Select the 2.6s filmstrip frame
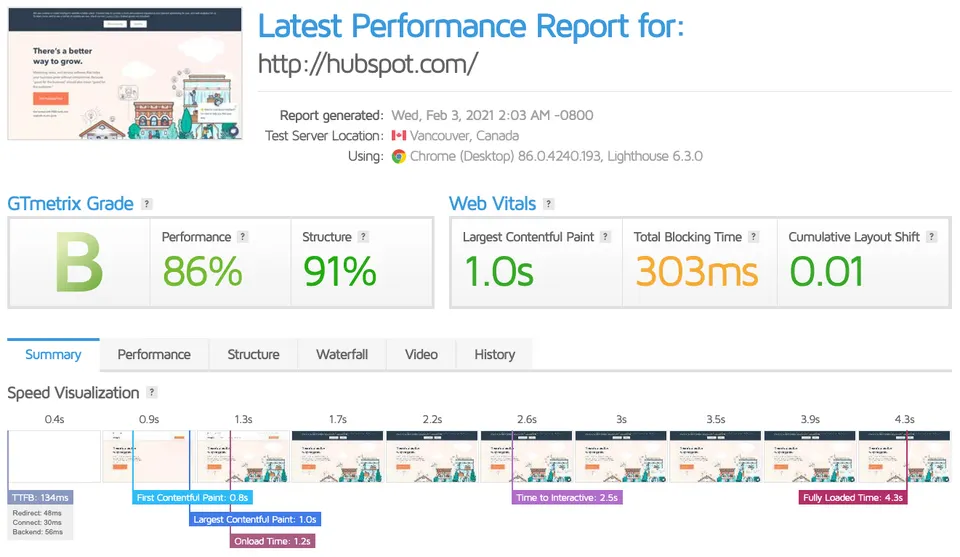Image resolution: width=960 pixels, height=557 pixels. click(527, 457)
